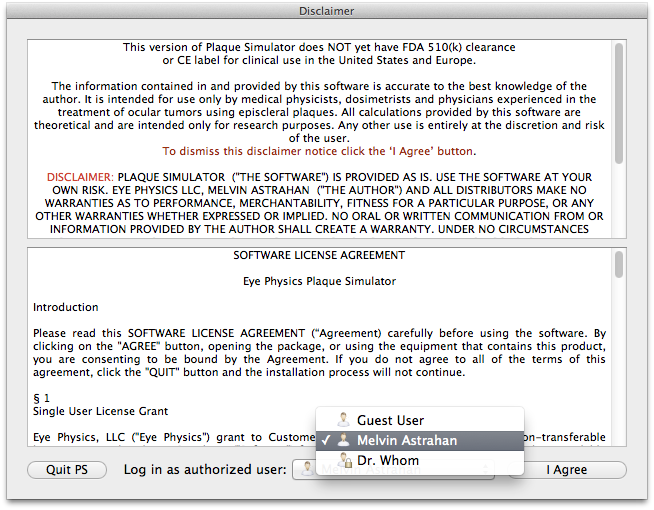Click the SOFTWARE LICENSE AGREEMENT heading
Viewport: 654px width, 510px height.
[x=319, y=256]
